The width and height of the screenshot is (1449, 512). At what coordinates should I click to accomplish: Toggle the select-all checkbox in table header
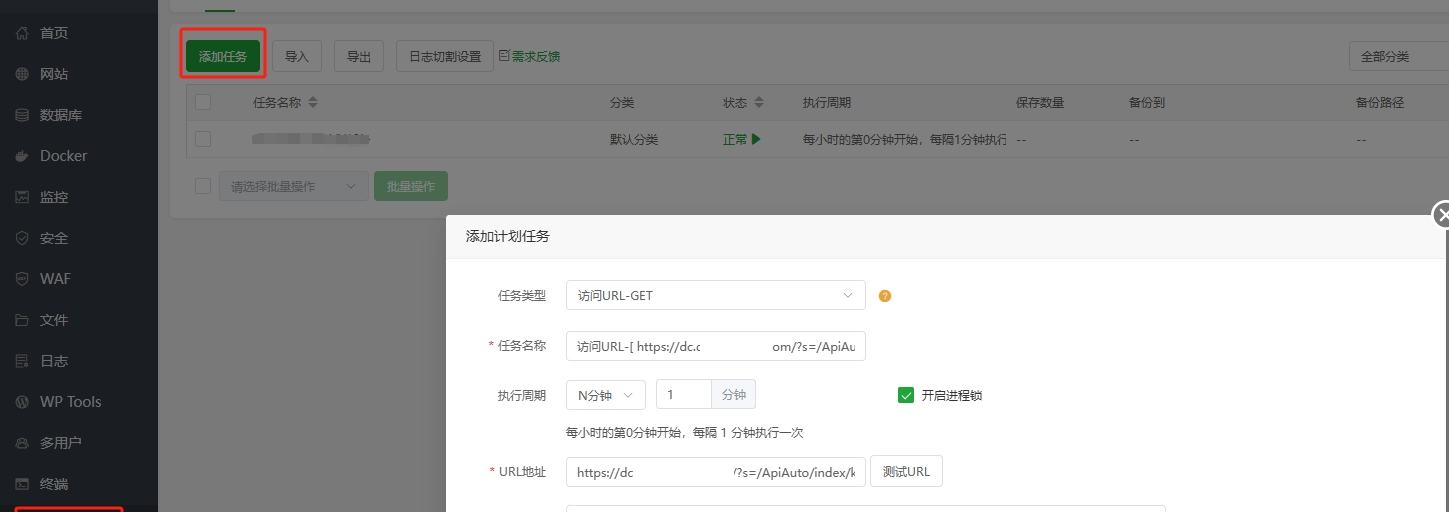203,102
